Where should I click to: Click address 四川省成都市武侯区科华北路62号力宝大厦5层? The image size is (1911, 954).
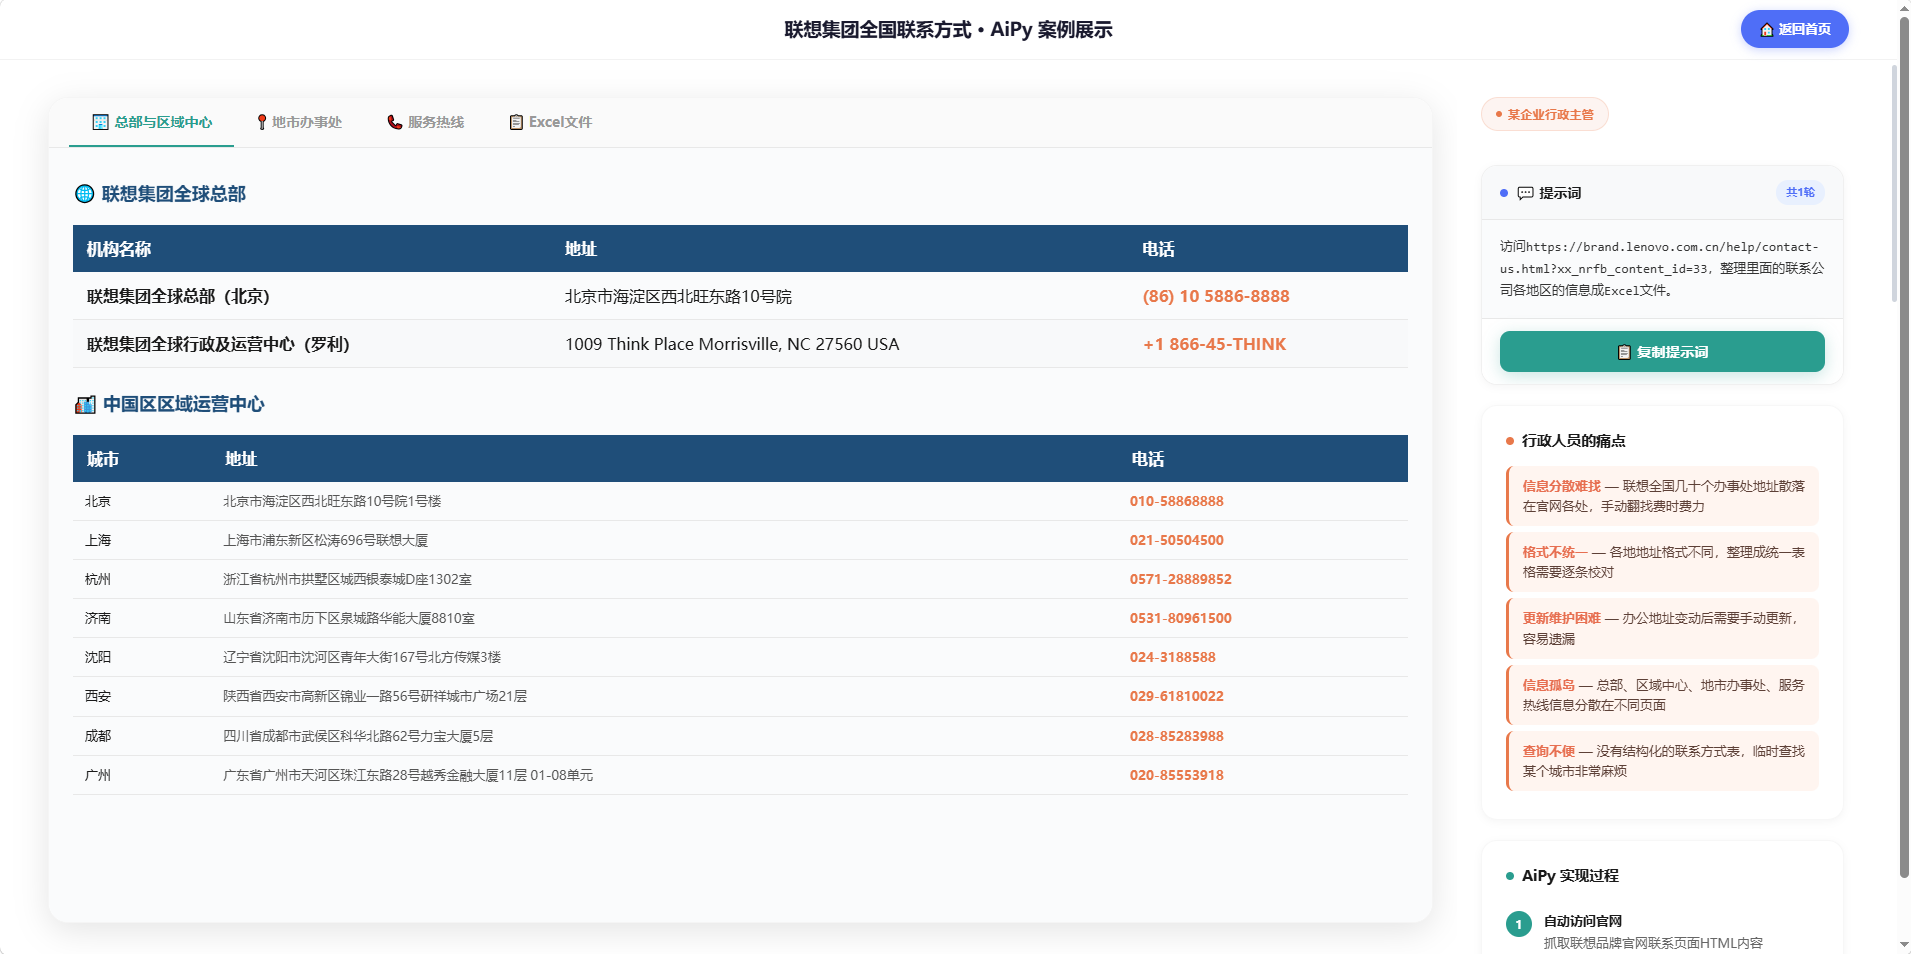coord(358,736)
